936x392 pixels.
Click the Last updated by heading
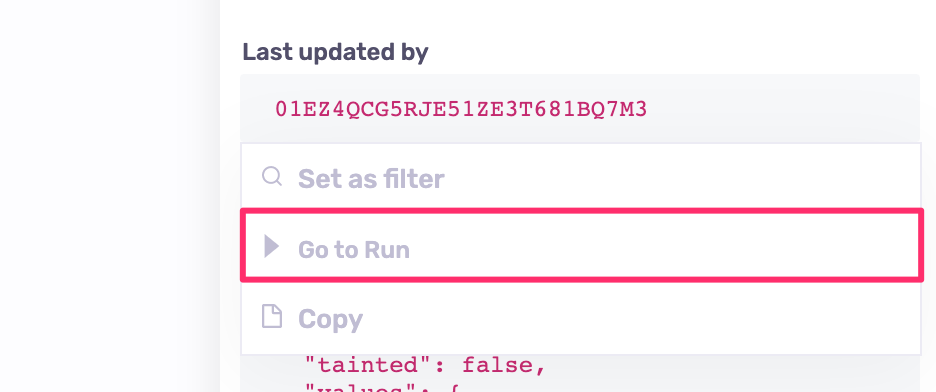(x=335, y=53)
